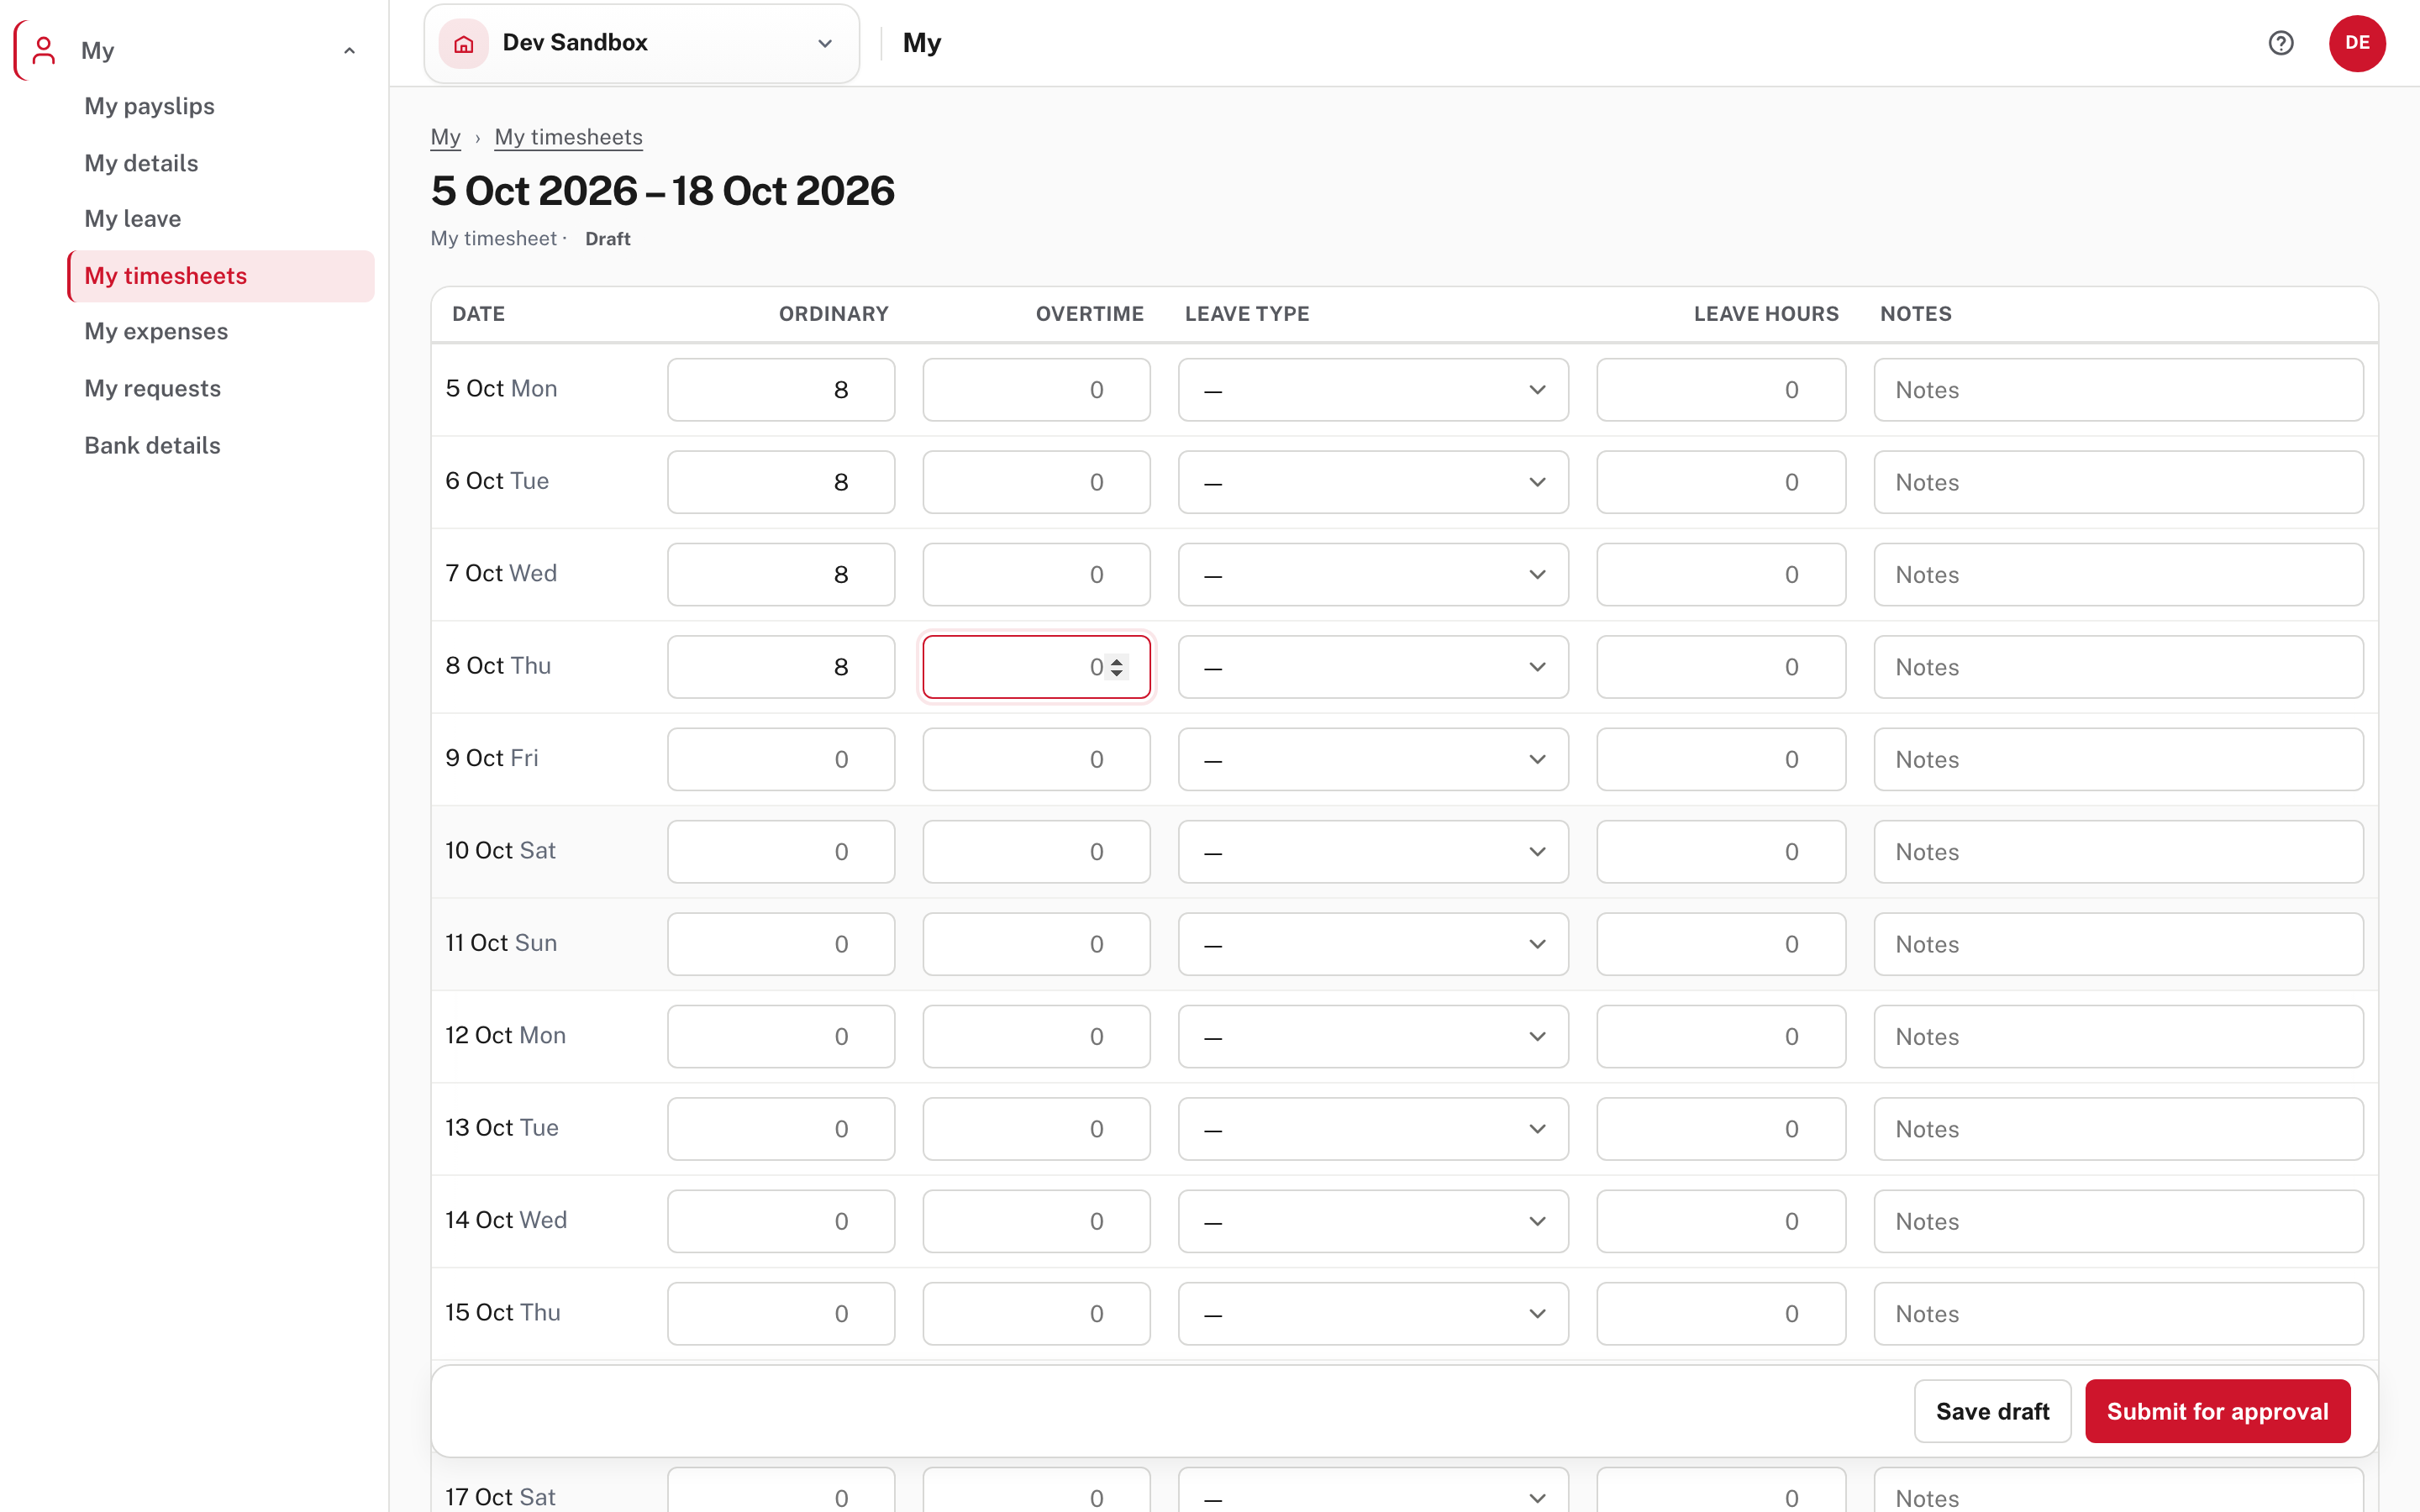Click the Dev Sandbox house icon

(463, 43)
